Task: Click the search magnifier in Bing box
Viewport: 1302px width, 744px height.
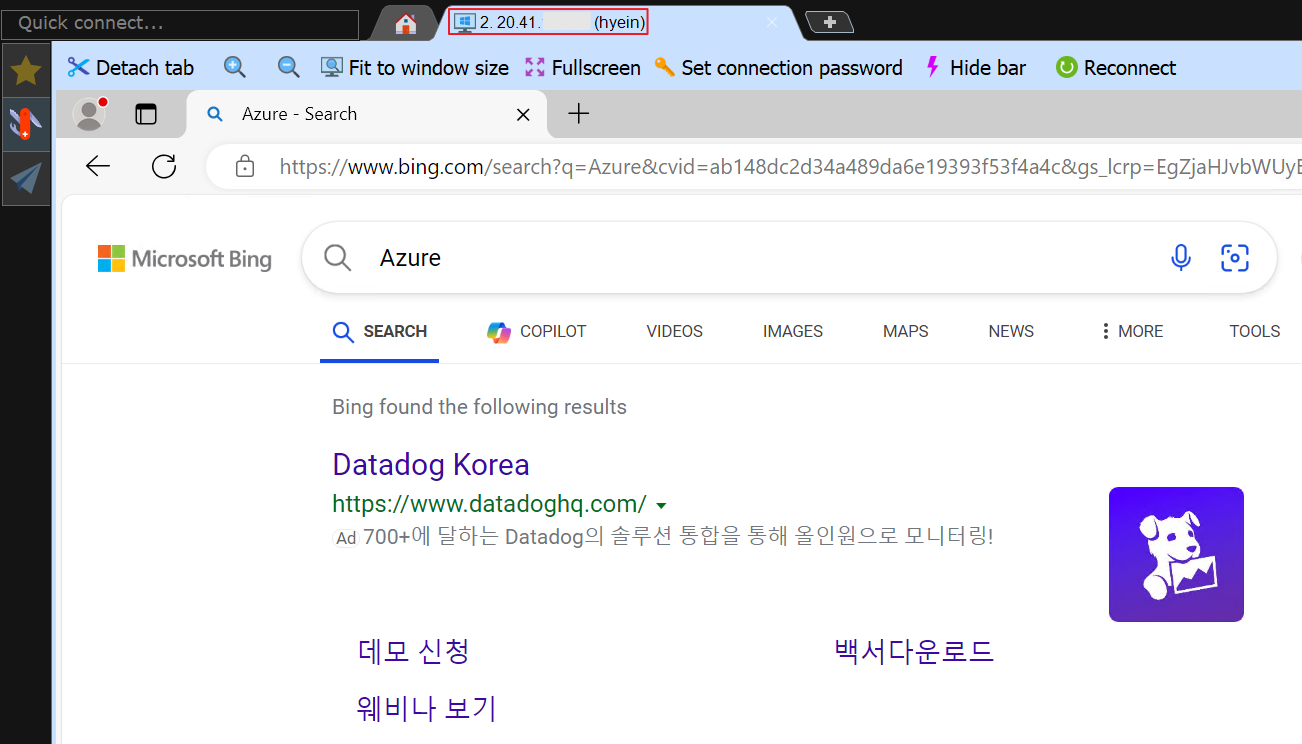Action: (338, 258)
